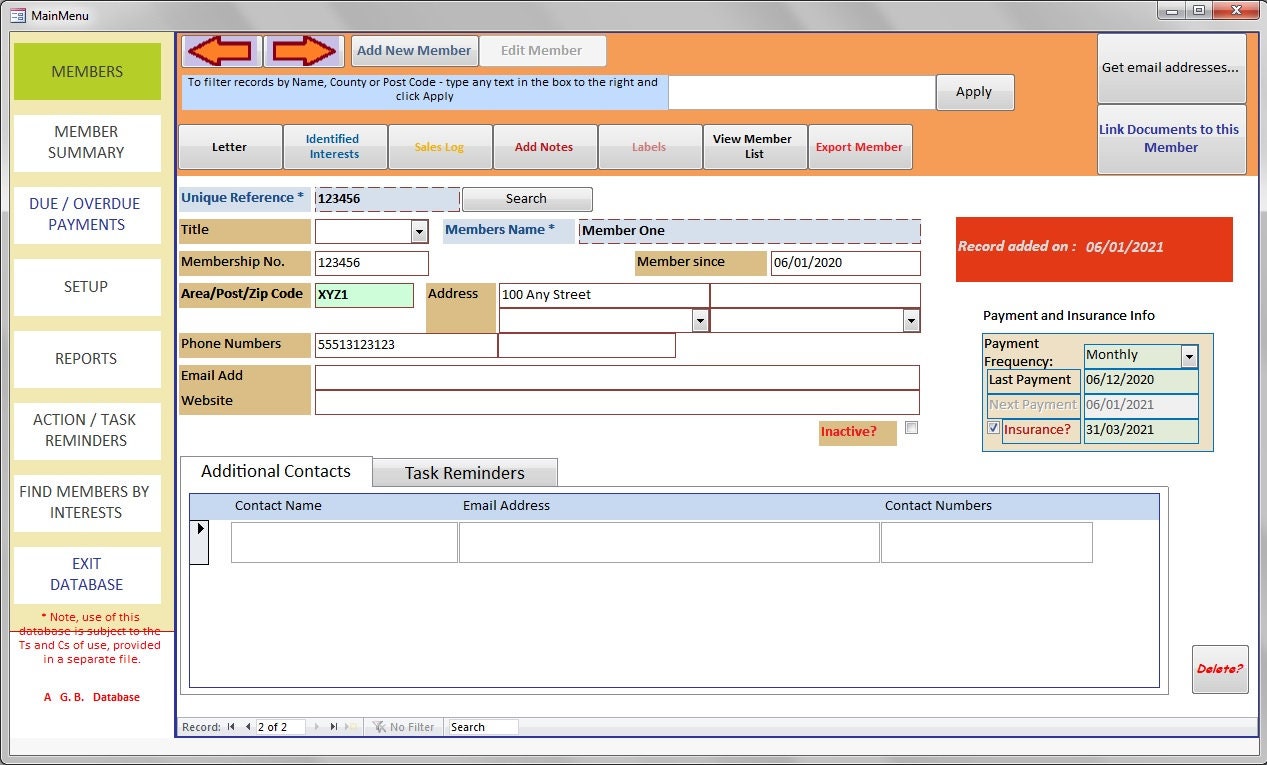Open Link Documents to this Member
1267x765 pixels.
pos(1171,138)
